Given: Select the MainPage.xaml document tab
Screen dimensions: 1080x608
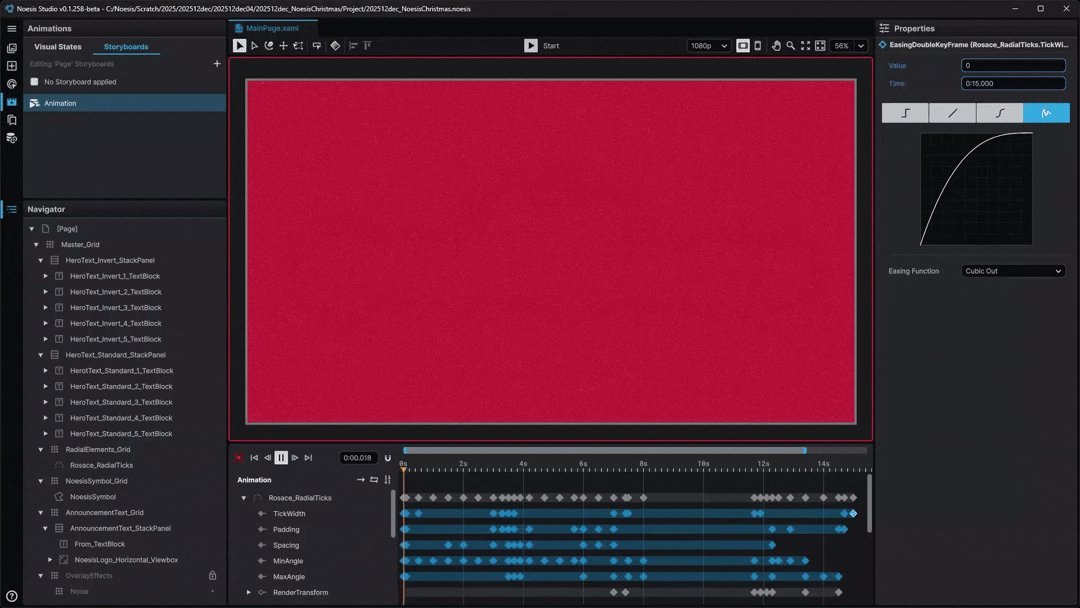Looking at the screenshot, I should tap(273, 28).
